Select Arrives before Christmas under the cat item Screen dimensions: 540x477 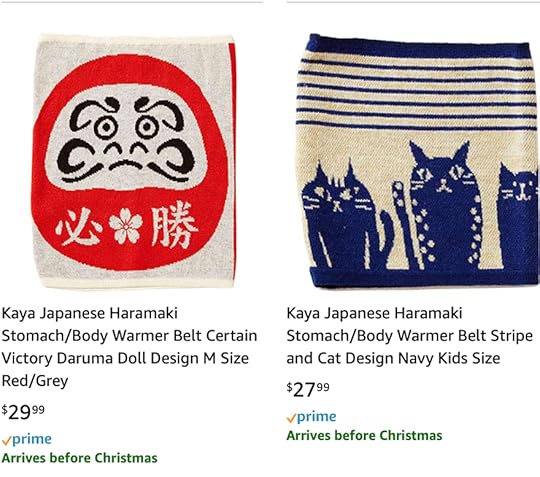[364, 436]
